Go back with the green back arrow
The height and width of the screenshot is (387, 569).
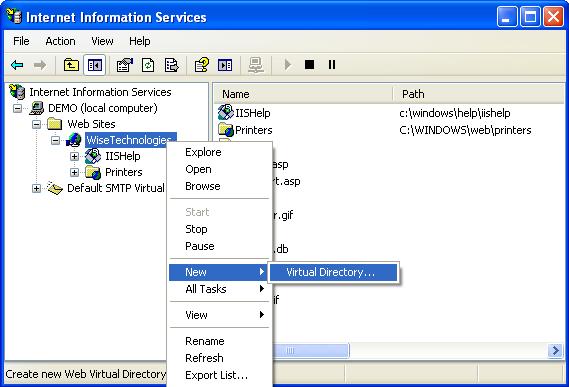tap(17, 65)
